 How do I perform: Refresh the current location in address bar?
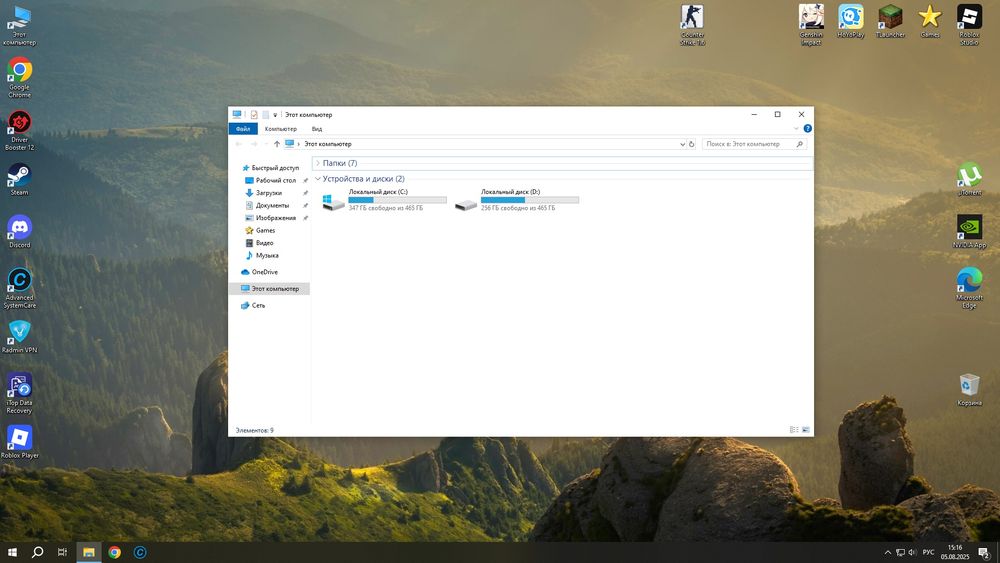[x=692, y=144]
